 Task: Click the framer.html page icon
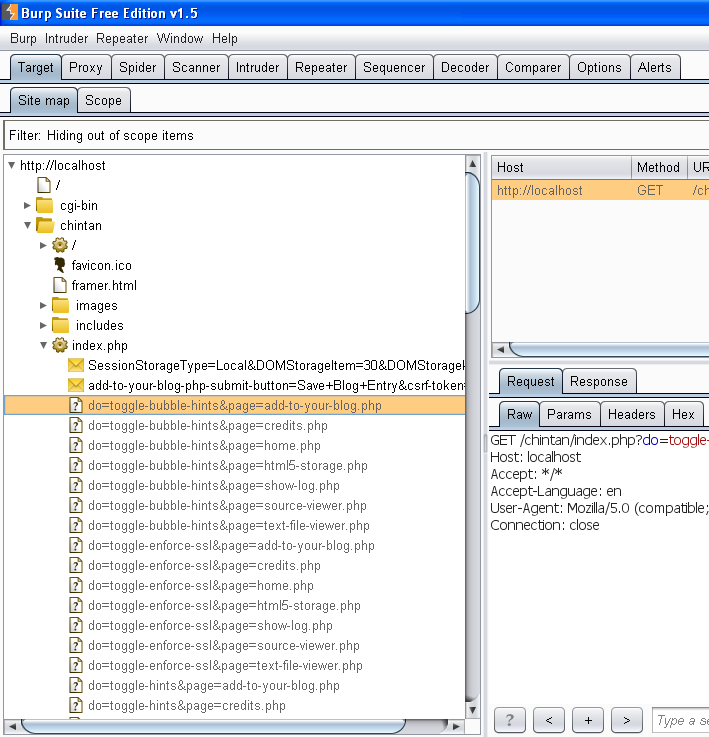click(x=60, y=285)
